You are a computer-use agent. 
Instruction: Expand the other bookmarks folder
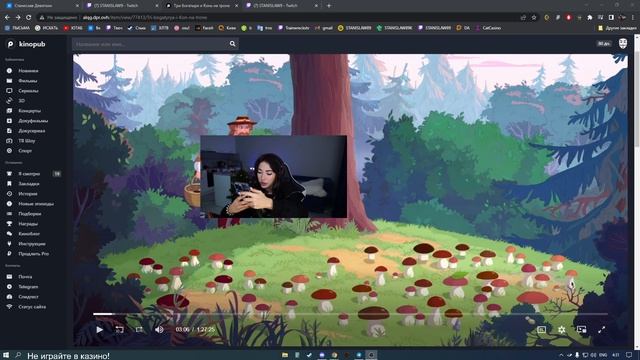pyautogui.click(x=617, y=28)
